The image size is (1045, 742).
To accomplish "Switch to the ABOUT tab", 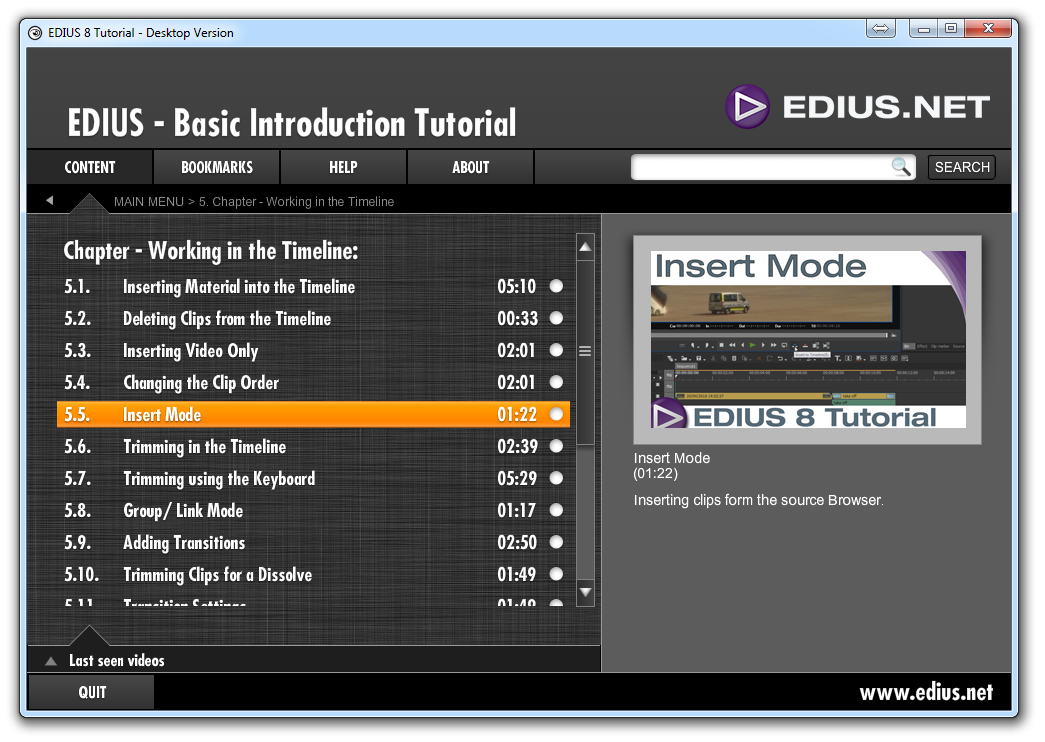I will (470, 167).
